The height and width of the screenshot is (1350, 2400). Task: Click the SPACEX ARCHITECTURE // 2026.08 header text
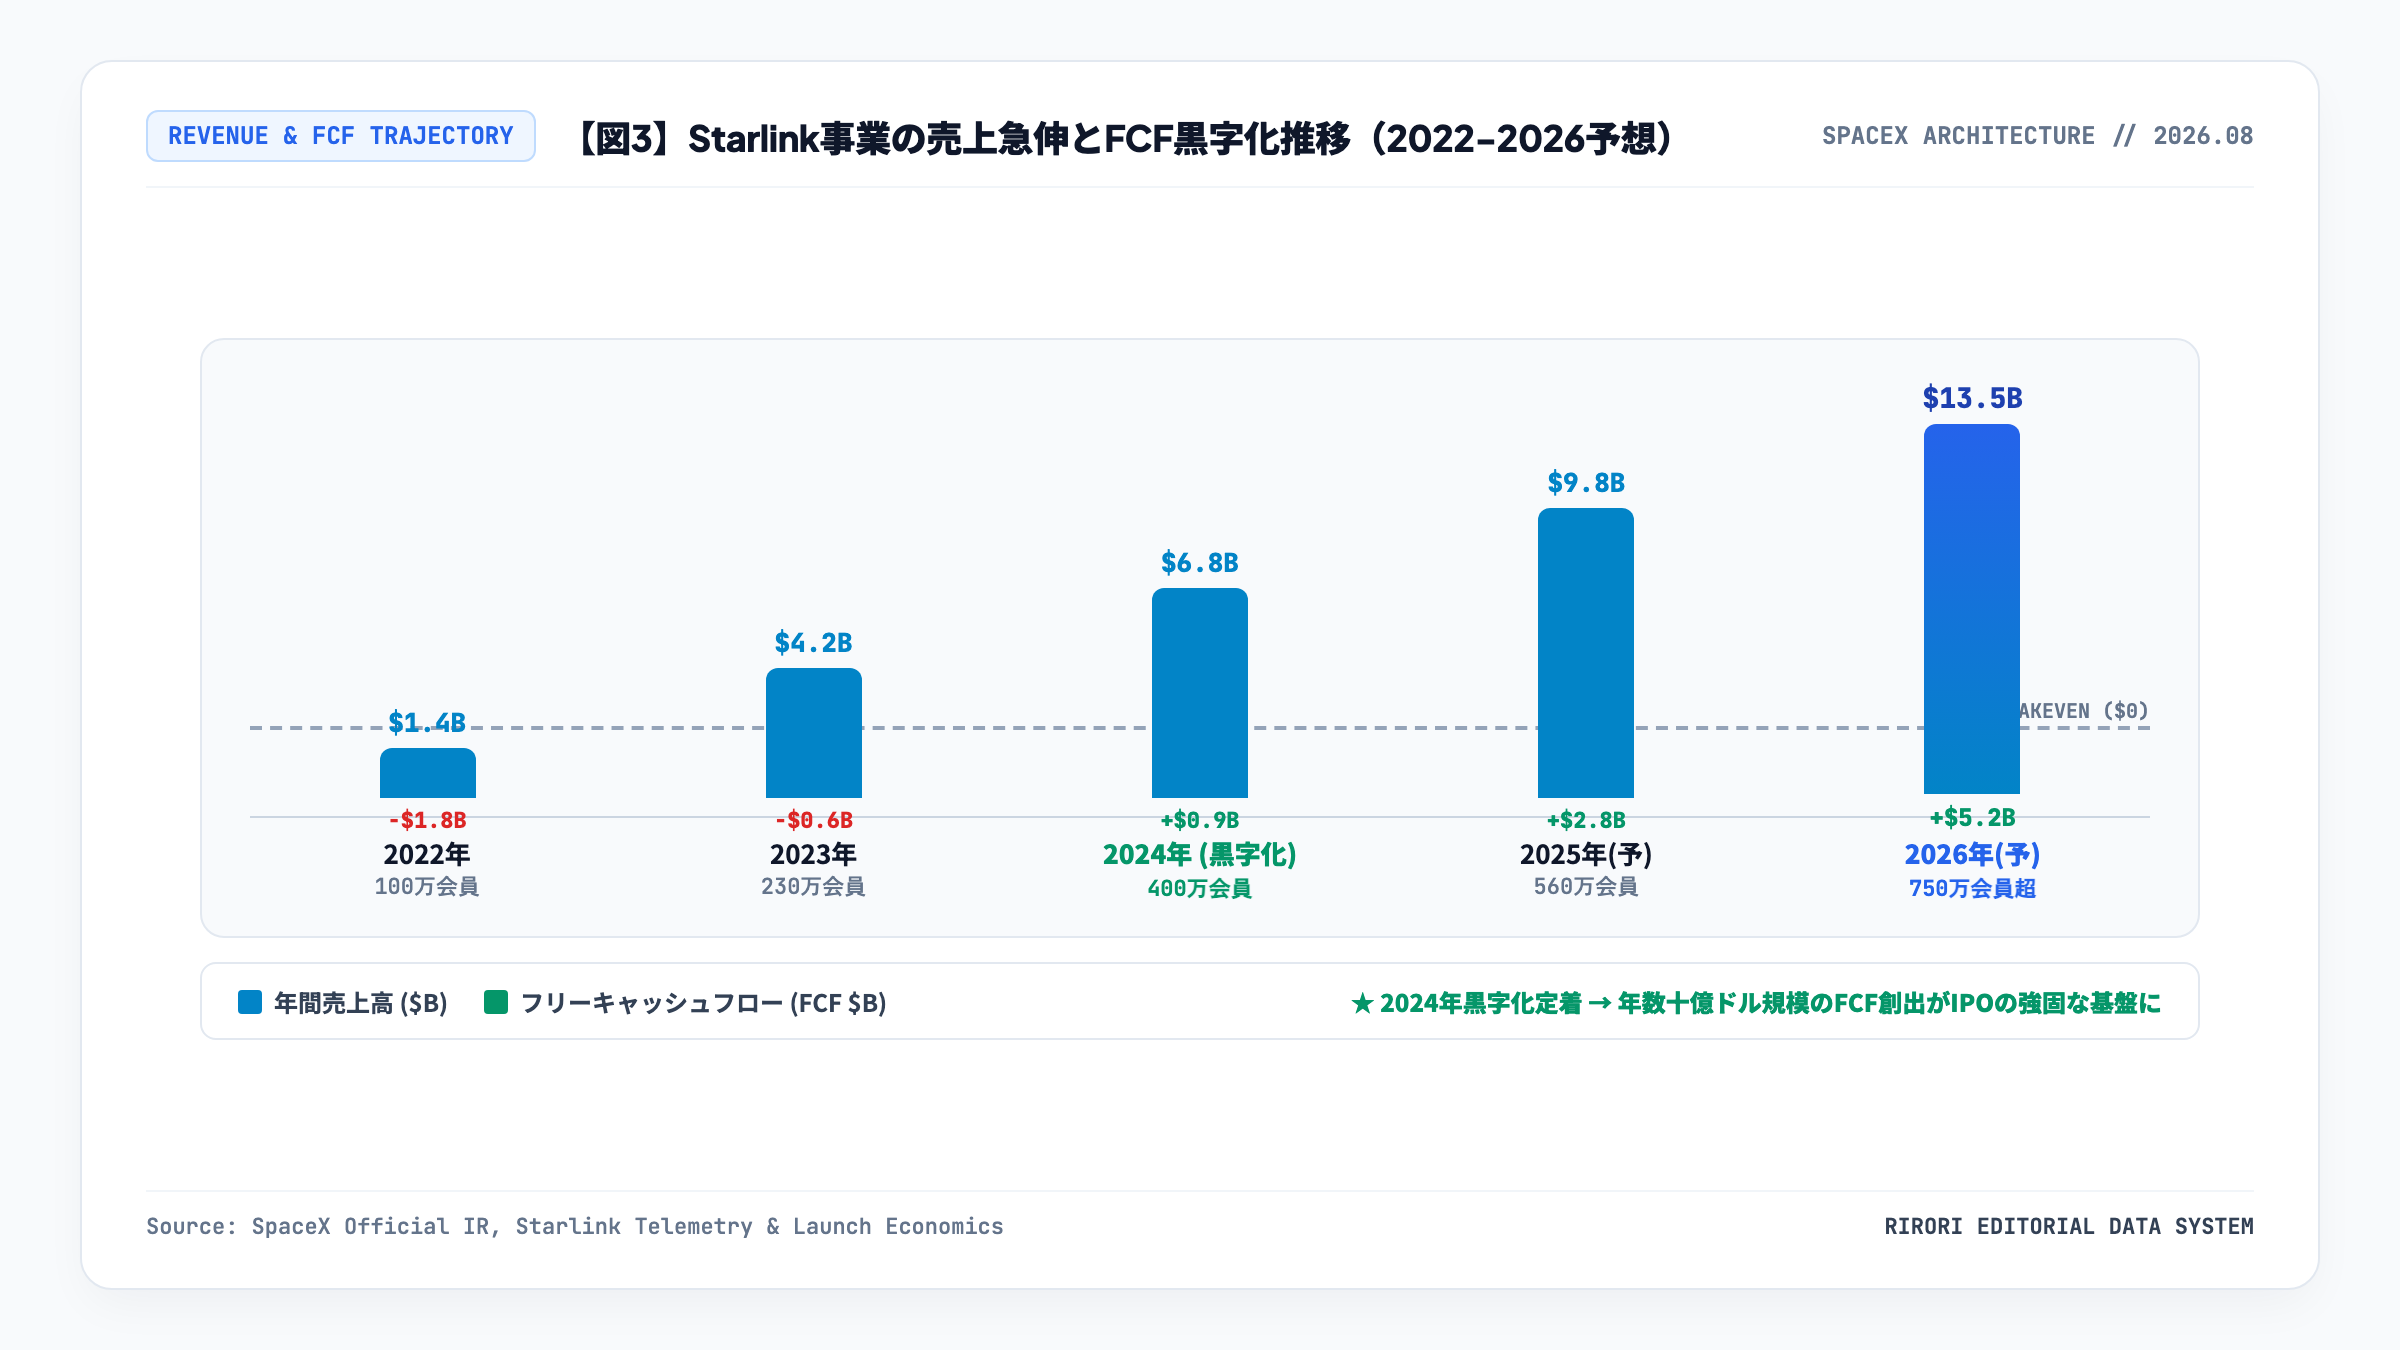click(2037, 136)
